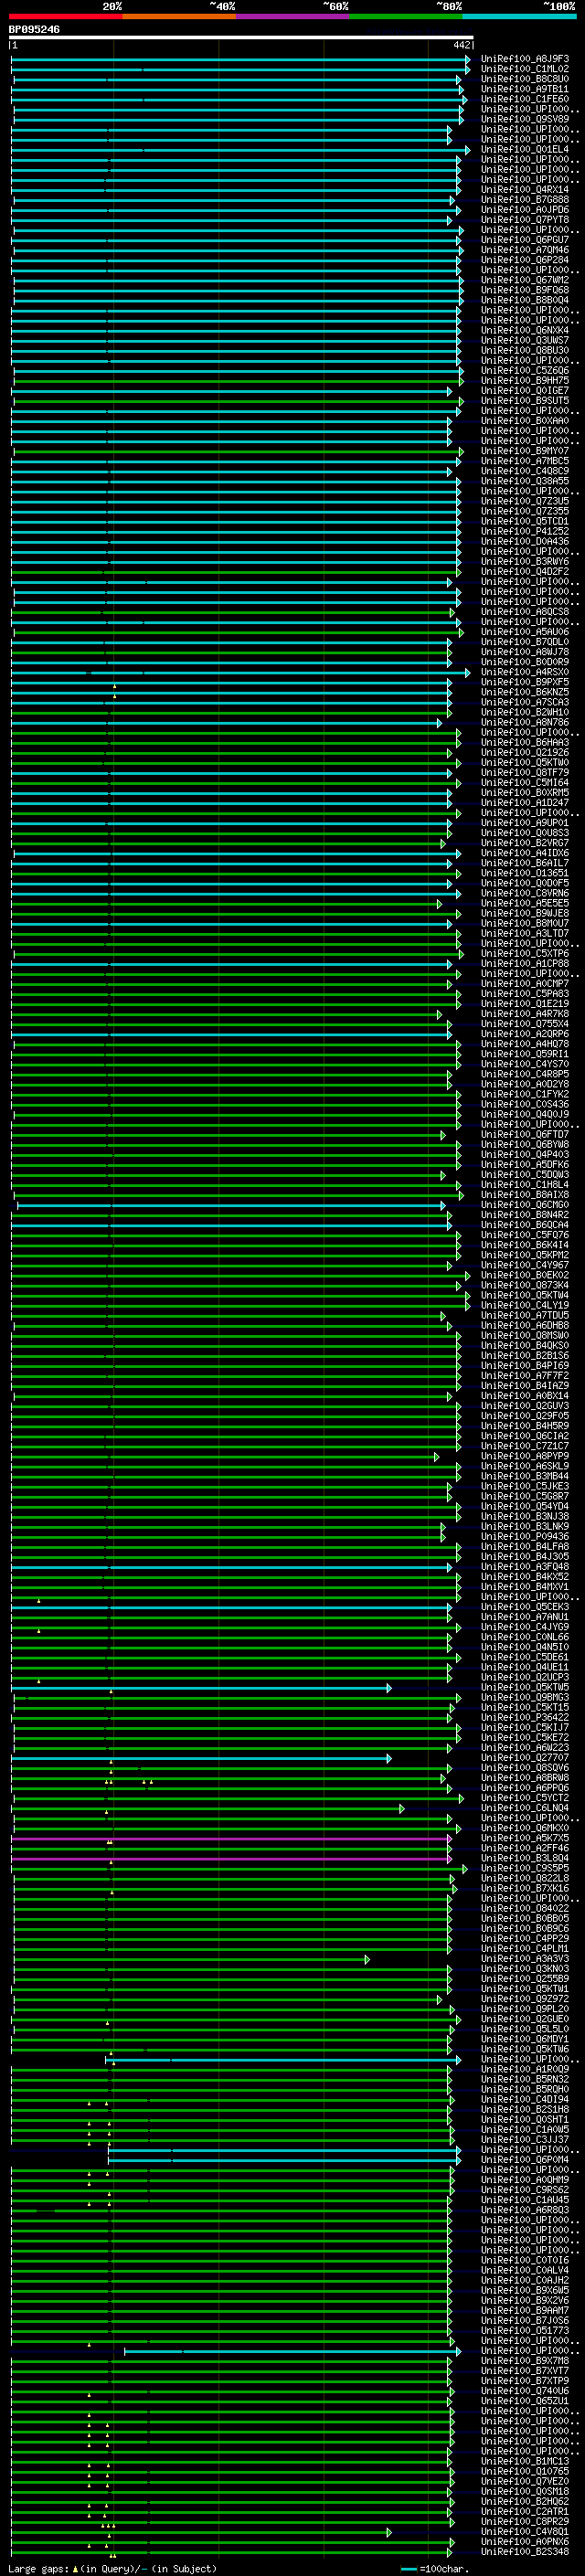Click the UniRef100_B9FQ68 label
This screenshot has height=2576, width=585.
click(525, 290)
